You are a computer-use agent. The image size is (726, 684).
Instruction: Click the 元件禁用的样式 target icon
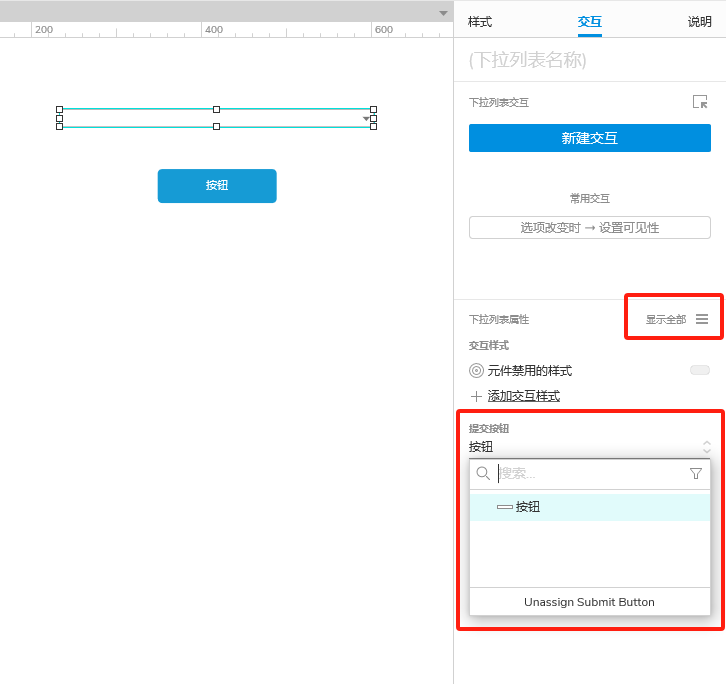[x=476, y=370]
